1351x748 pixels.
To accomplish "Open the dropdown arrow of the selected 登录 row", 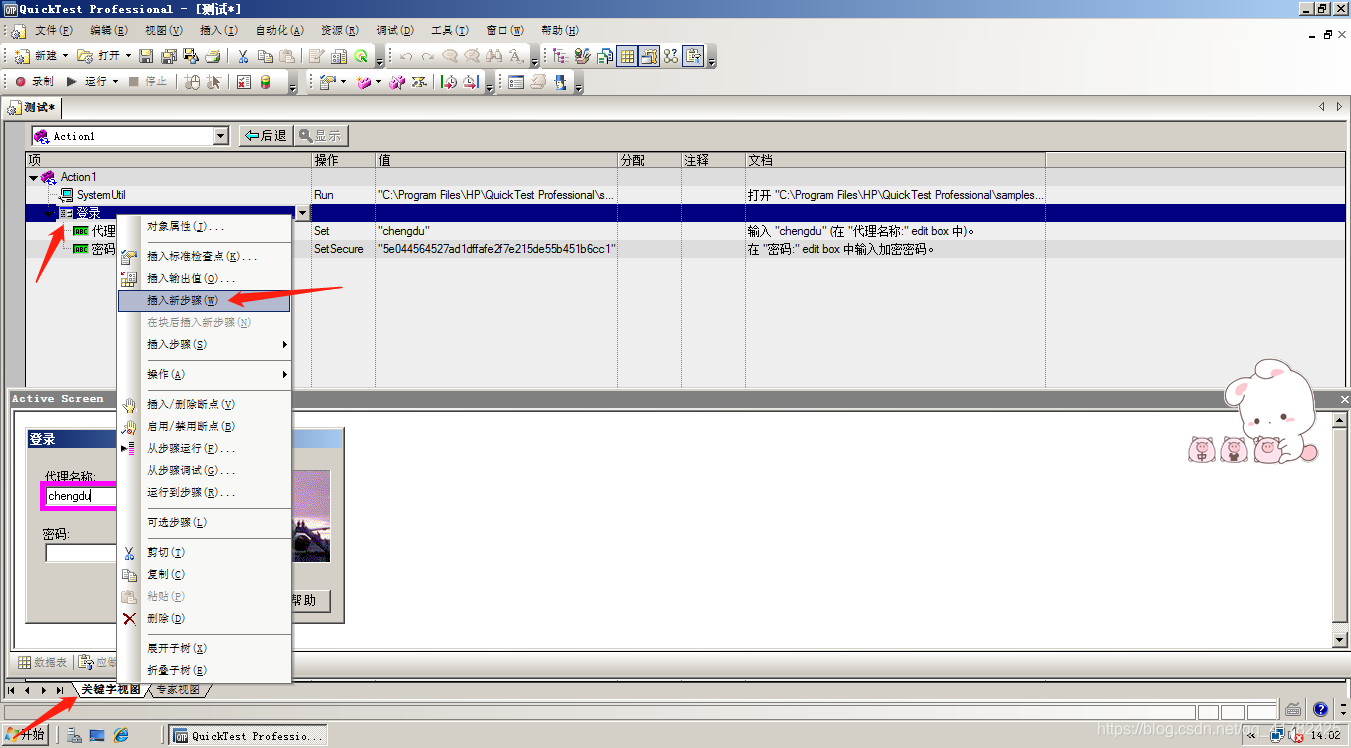I will (303, 213).
